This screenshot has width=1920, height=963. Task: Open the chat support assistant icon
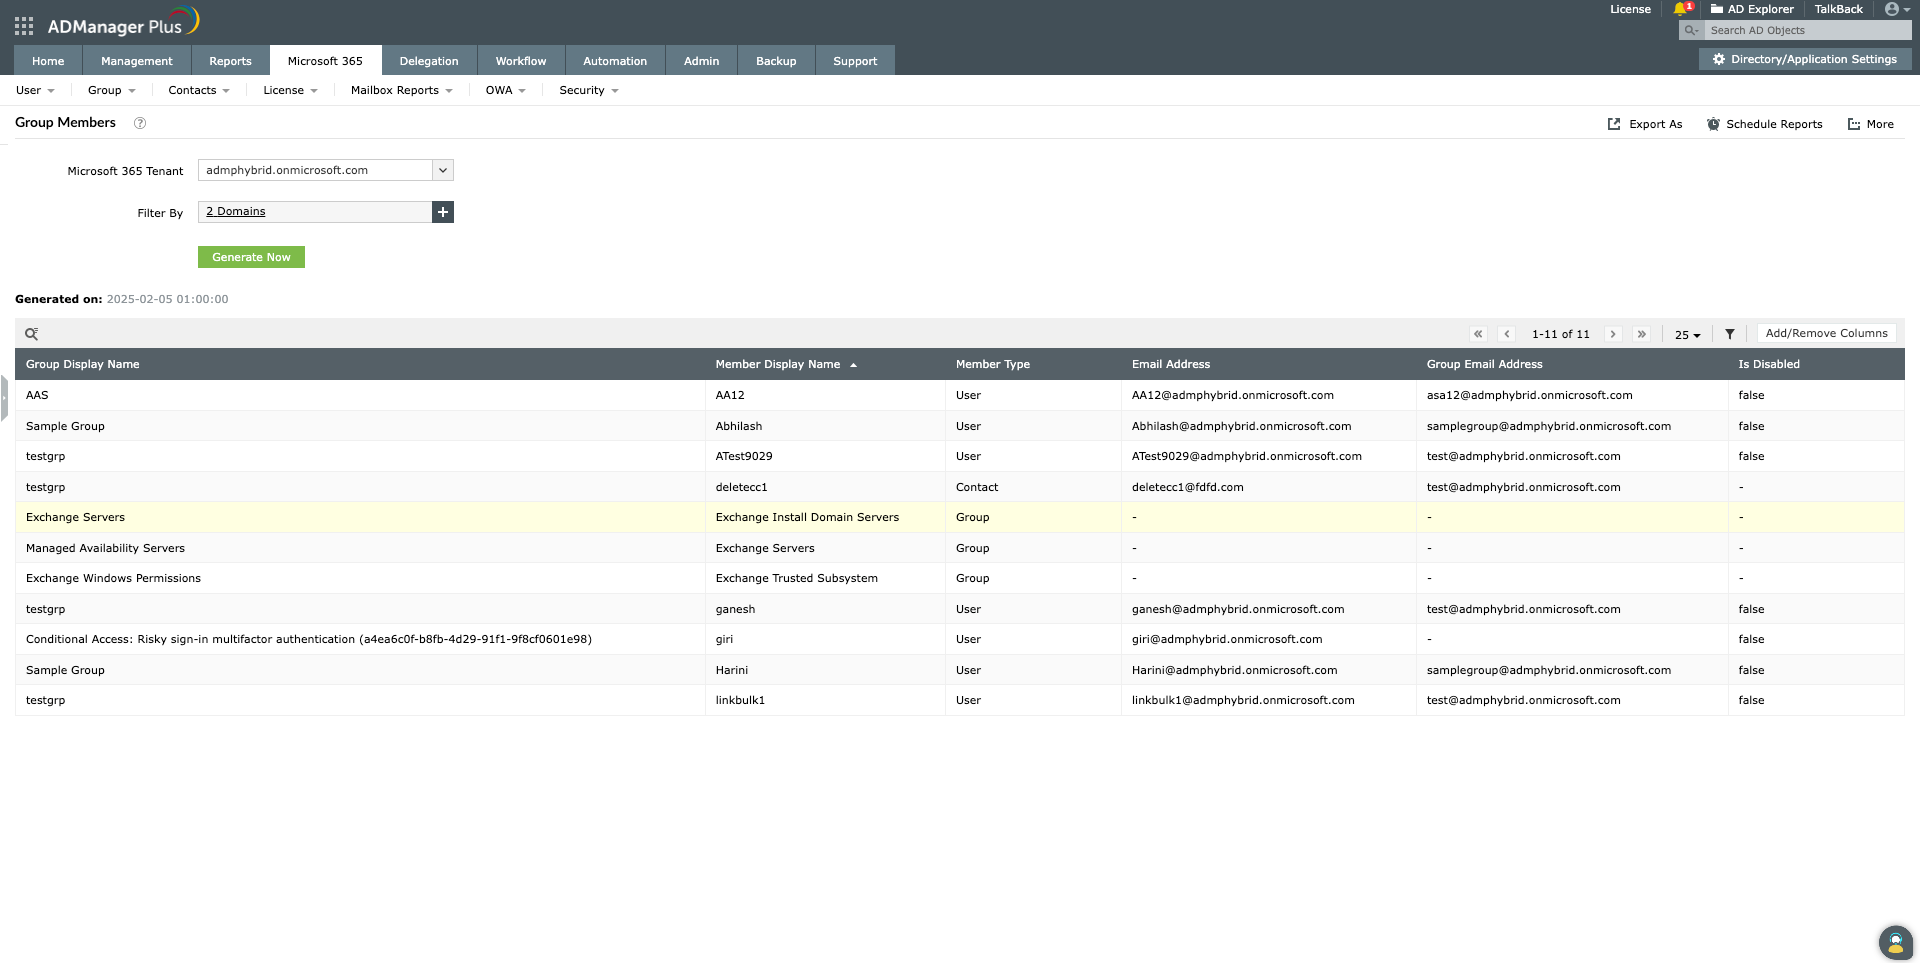[x=1895, y=942]
